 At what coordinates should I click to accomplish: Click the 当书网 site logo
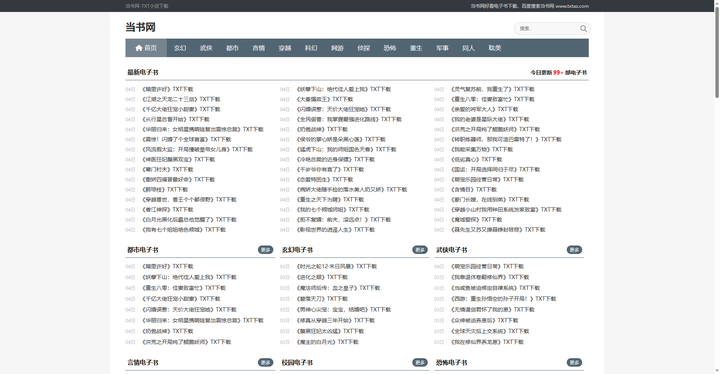(x=141, y=27)
